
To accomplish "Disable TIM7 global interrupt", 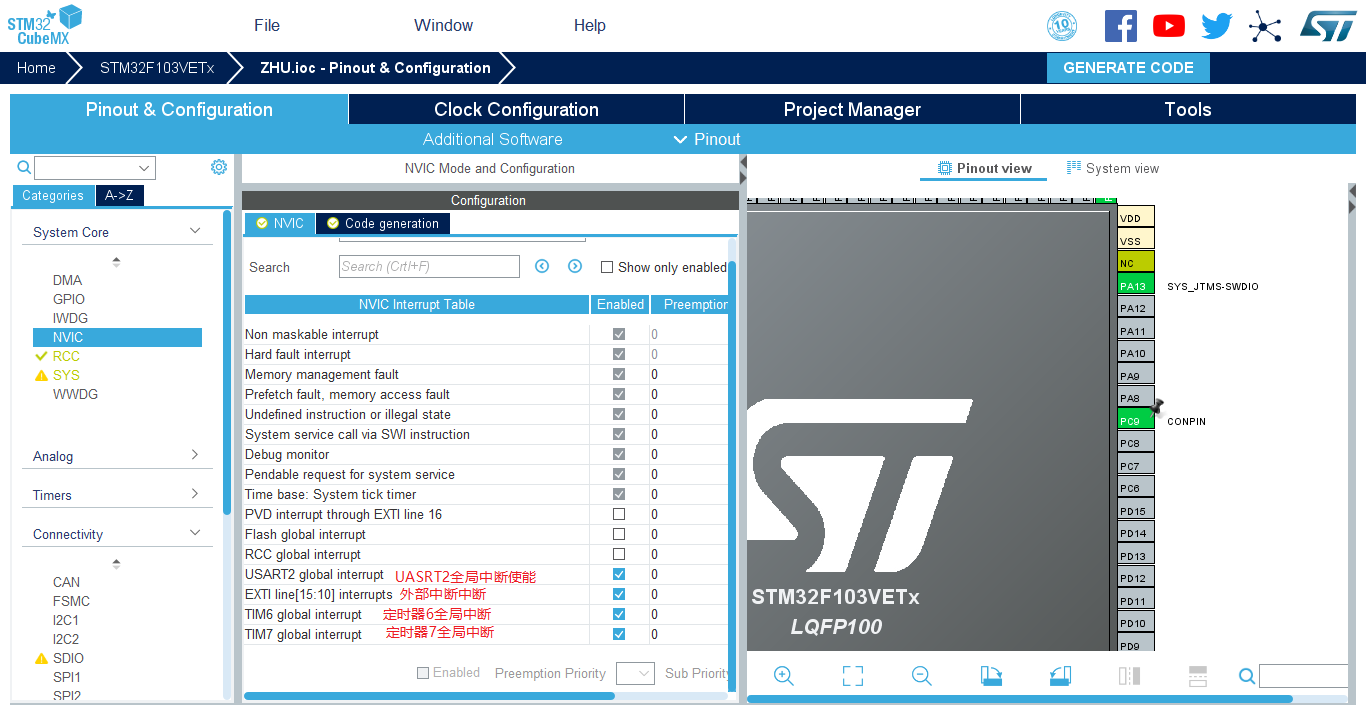I will point(619,634).
